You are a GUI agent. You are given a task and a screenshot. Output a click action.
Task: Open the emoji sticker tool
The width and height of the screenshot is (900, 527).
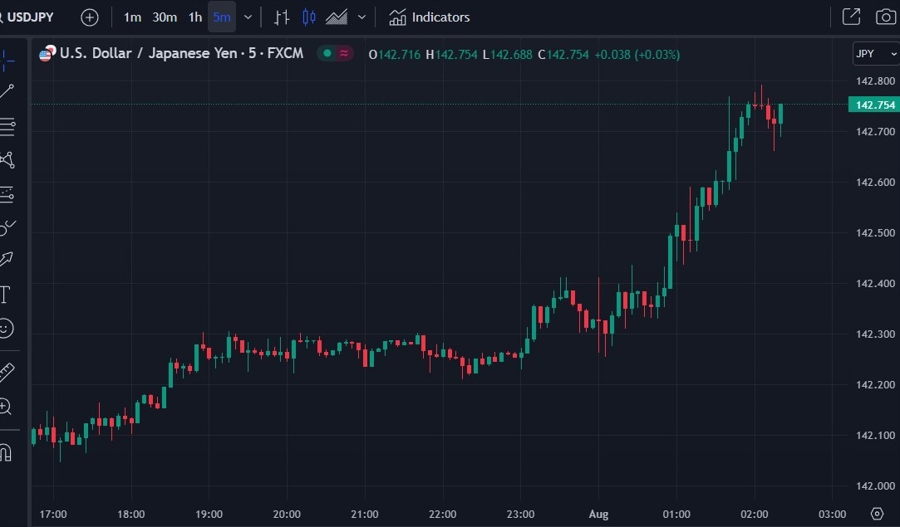6,328
